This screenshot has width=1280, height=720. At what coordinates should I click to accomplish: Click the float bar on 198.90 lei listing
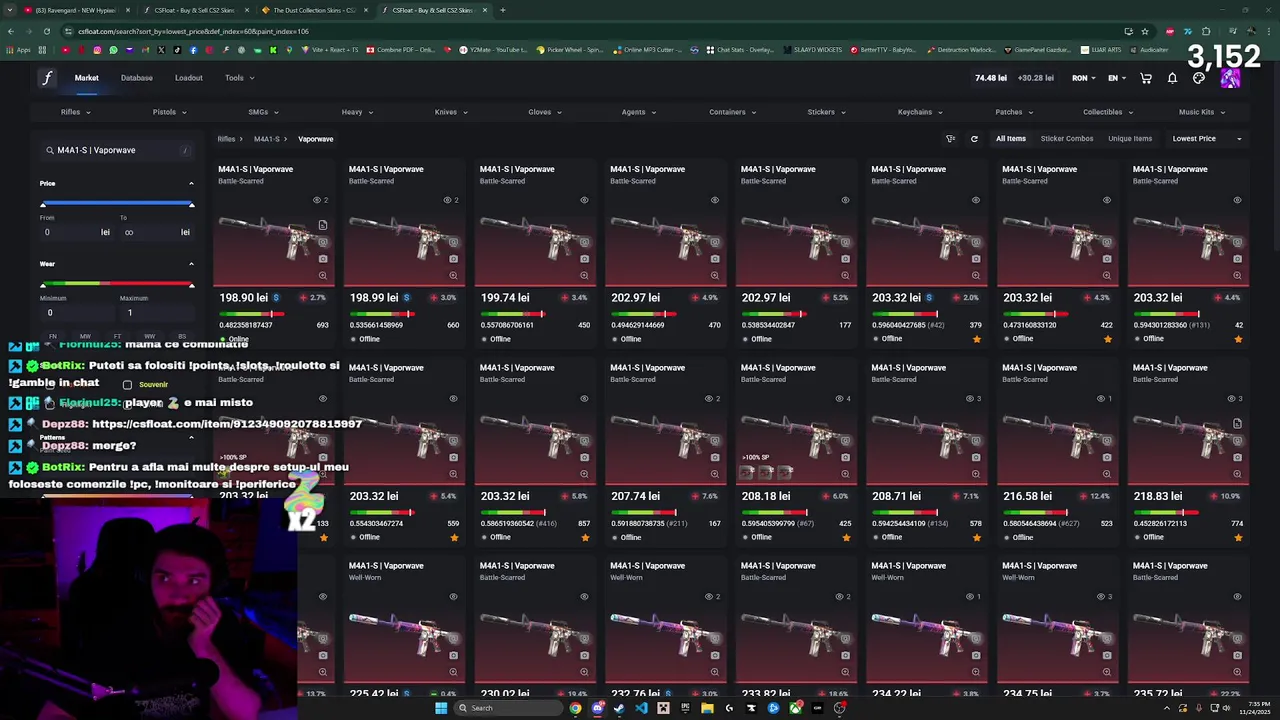[x=252, y=314]
